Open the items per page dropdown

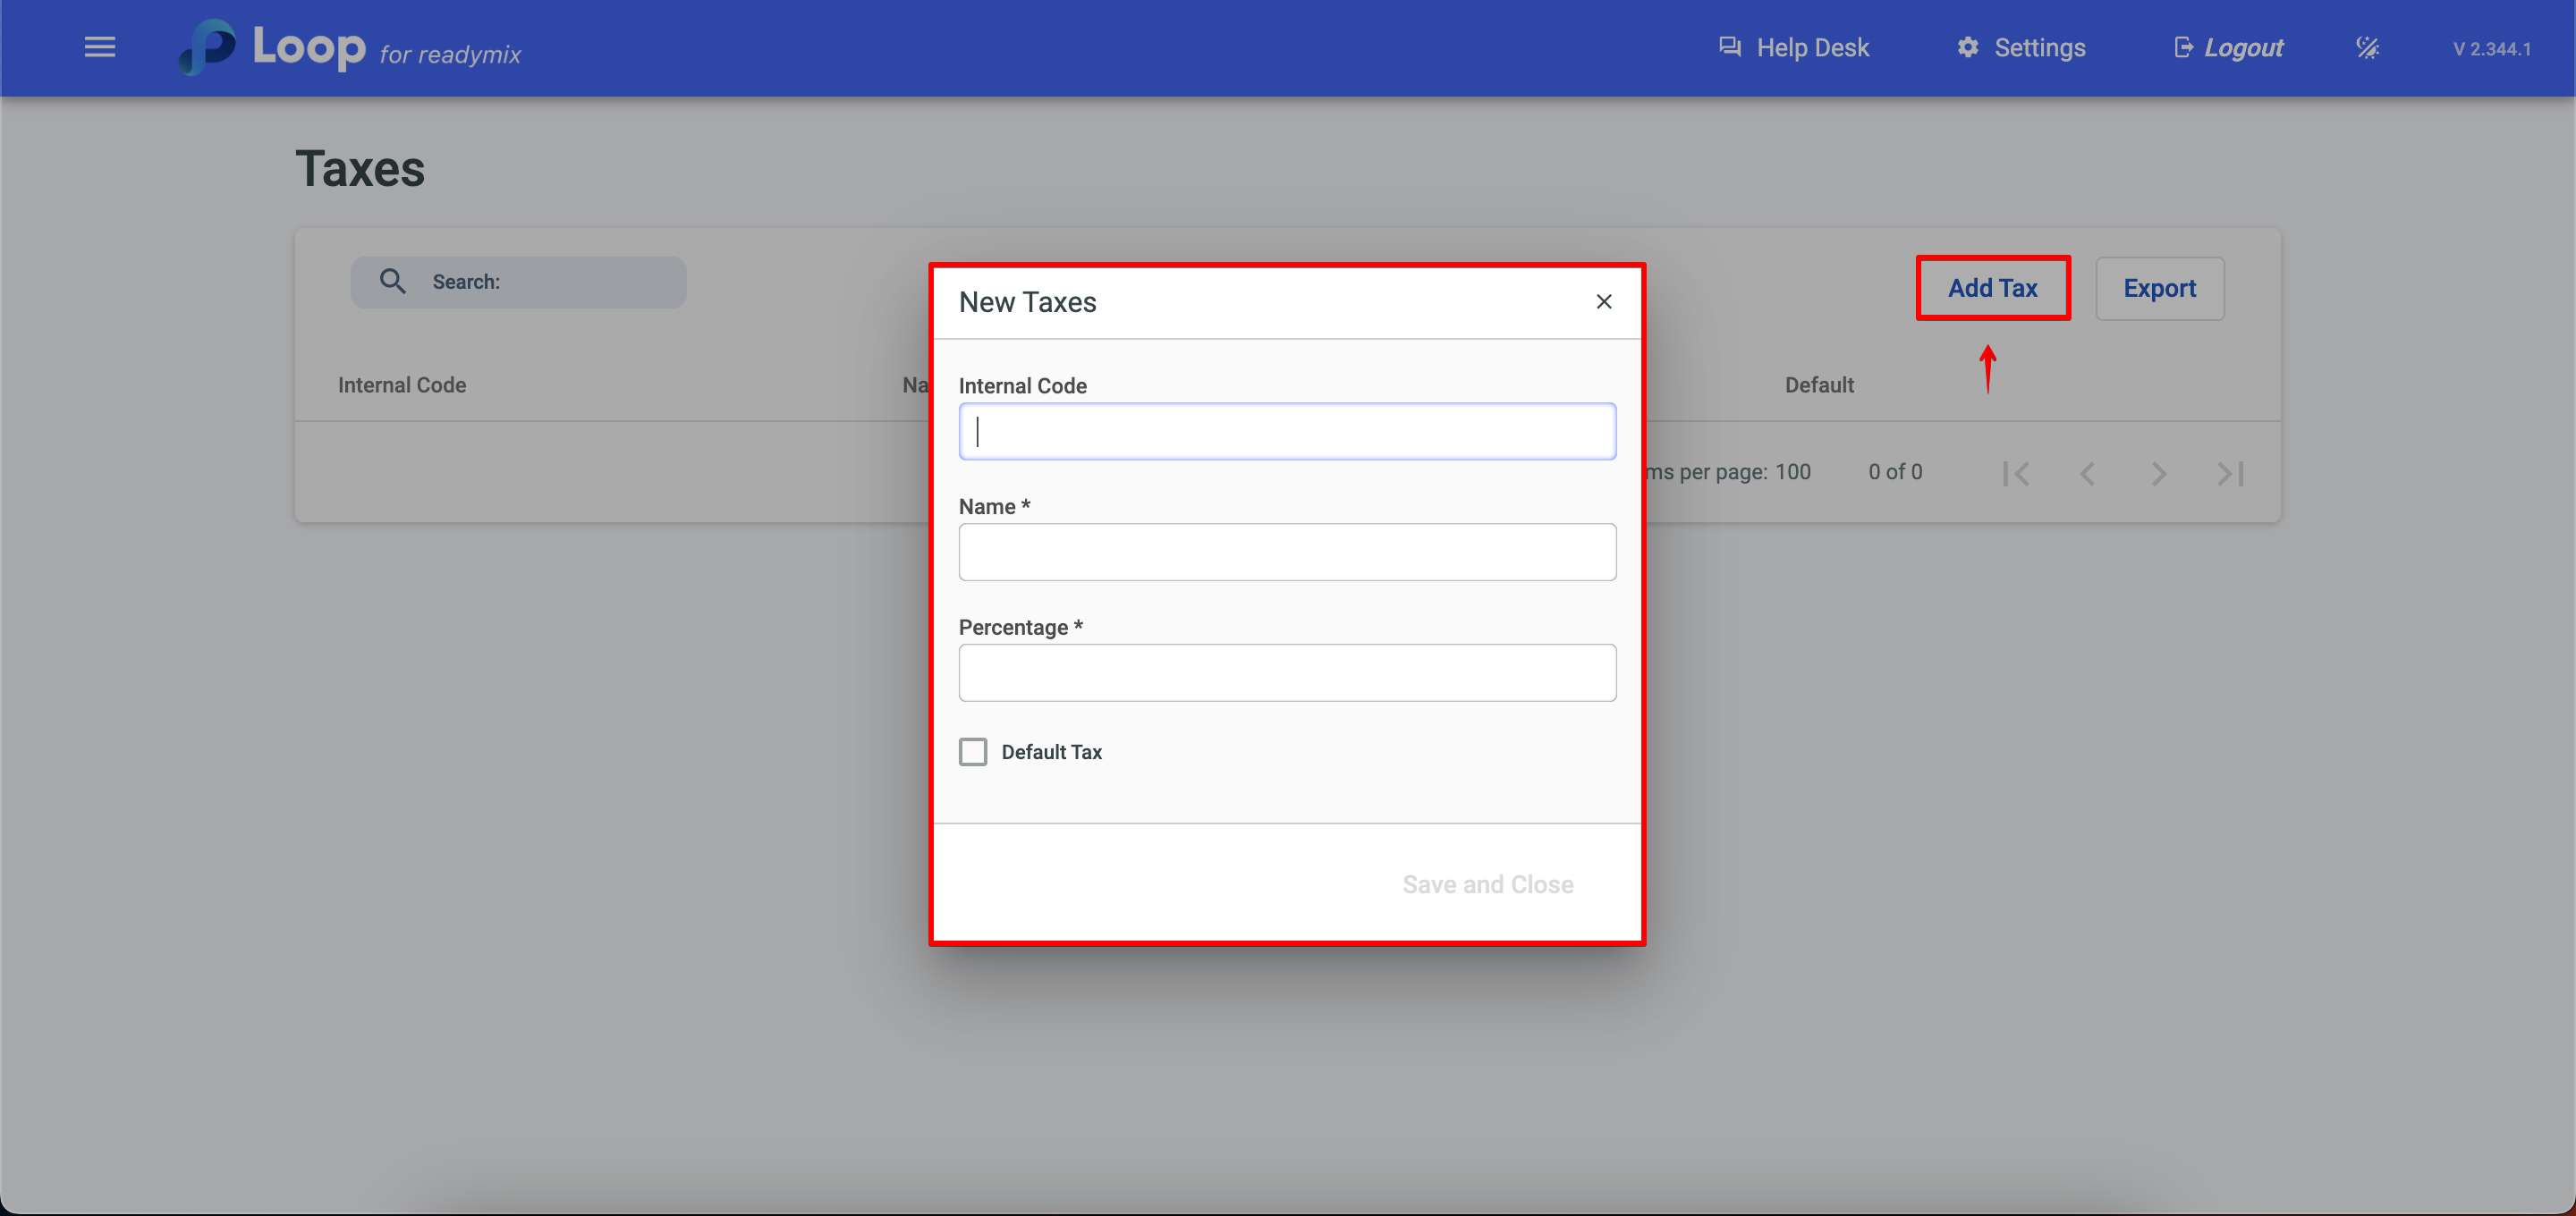(1792, 472)
